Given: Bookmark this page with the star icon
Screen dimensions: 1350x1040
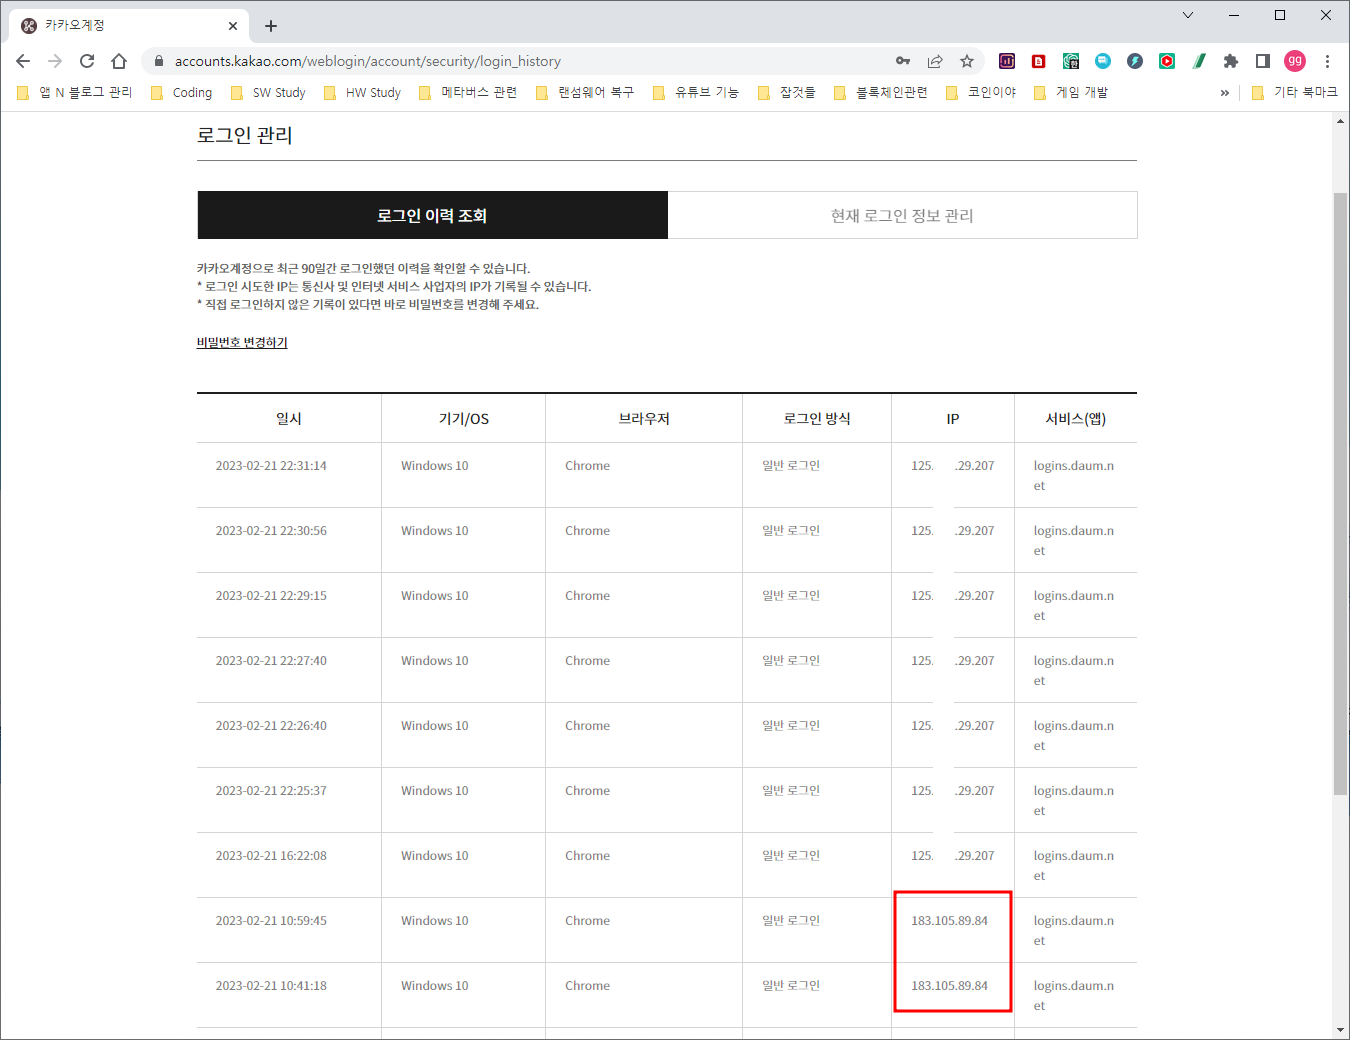Looking at the screenshot, I should coord(967,61).
